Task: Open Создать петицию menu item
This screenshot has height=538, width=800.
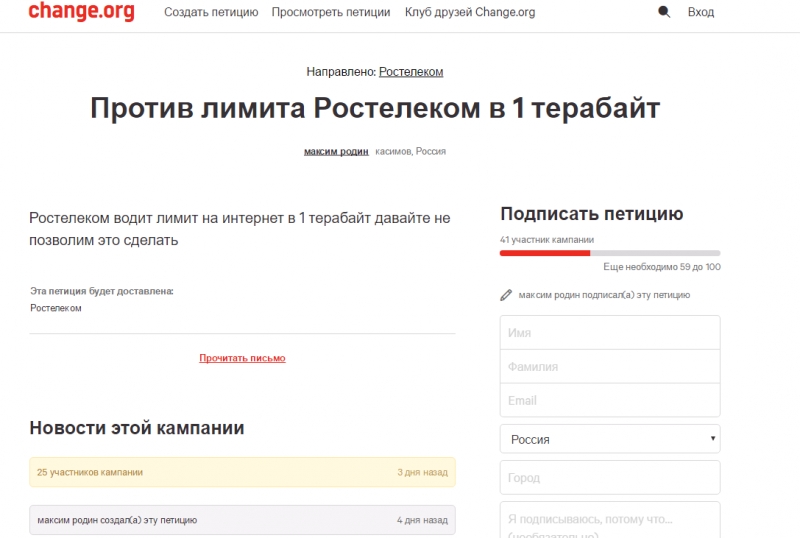Action: point(211,12)
